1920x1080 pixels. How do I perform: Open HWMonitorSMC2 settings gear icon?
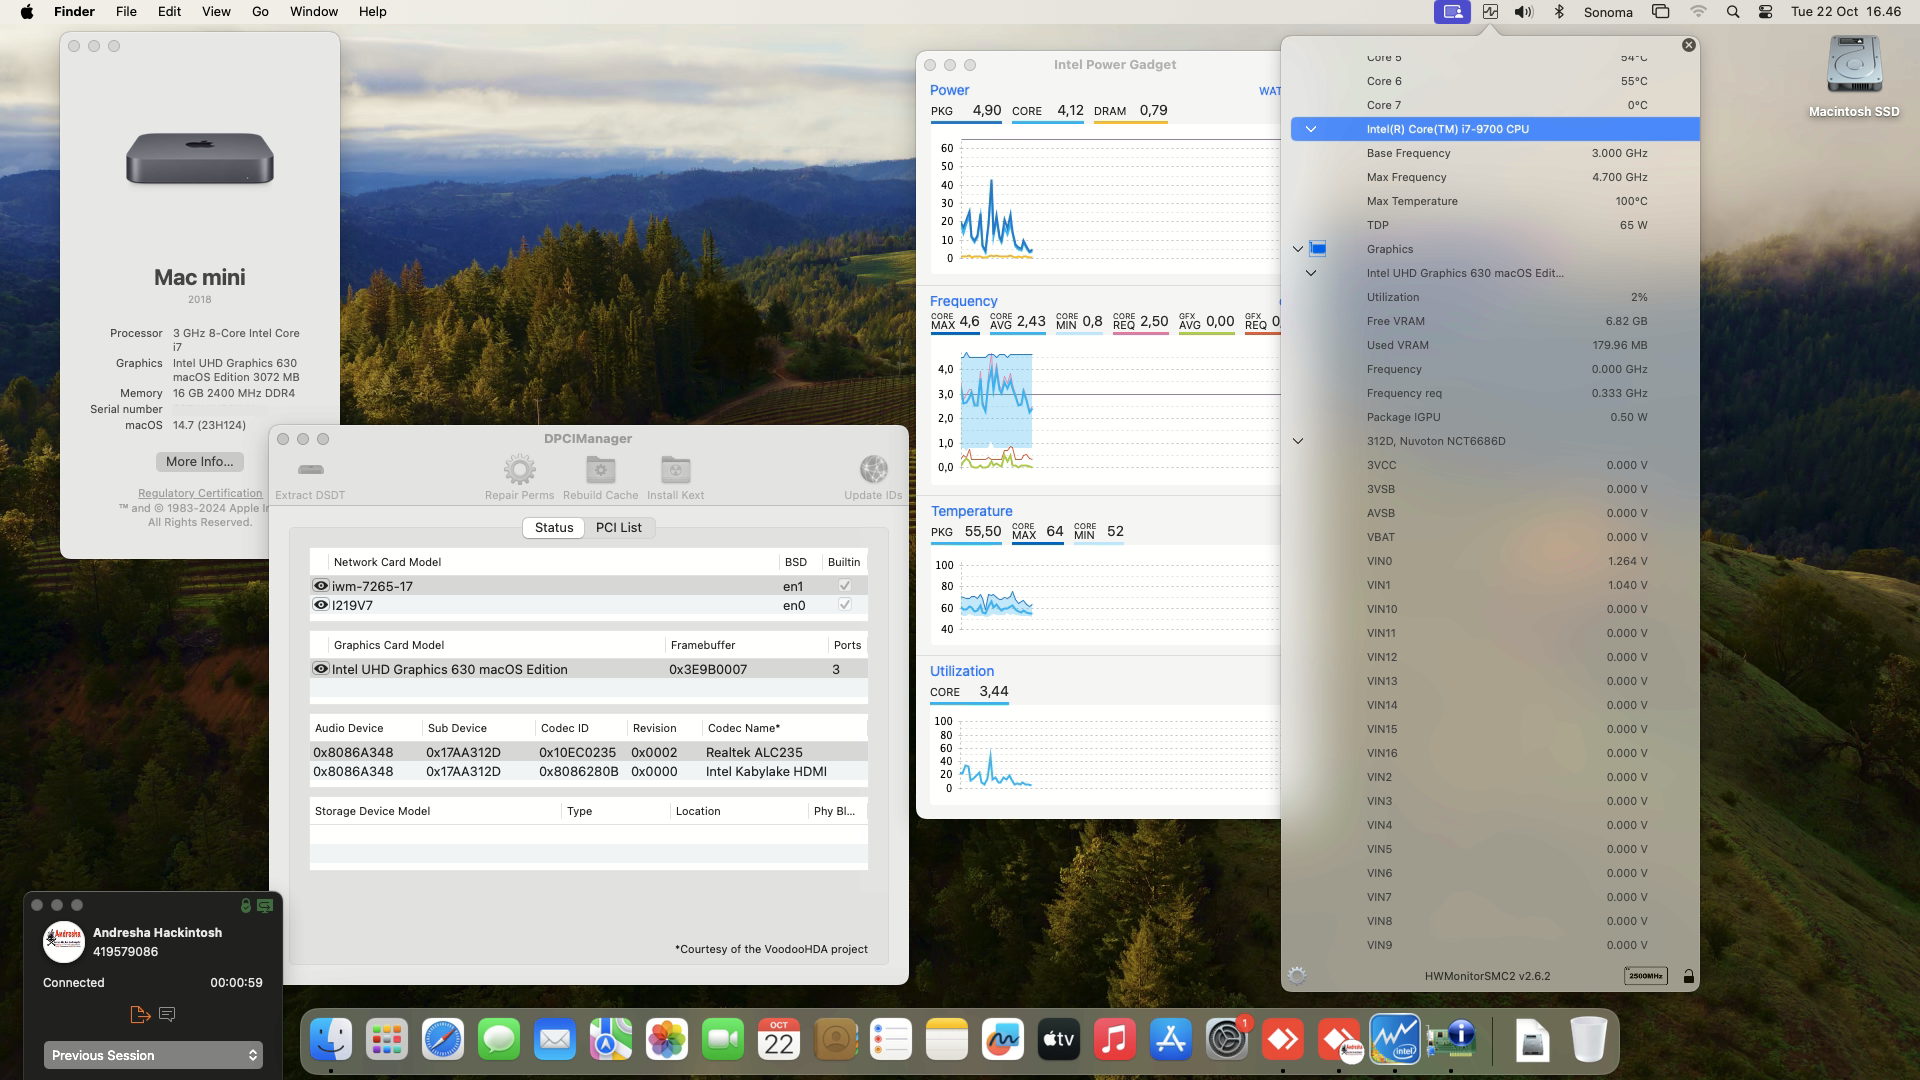(1297, 976)
